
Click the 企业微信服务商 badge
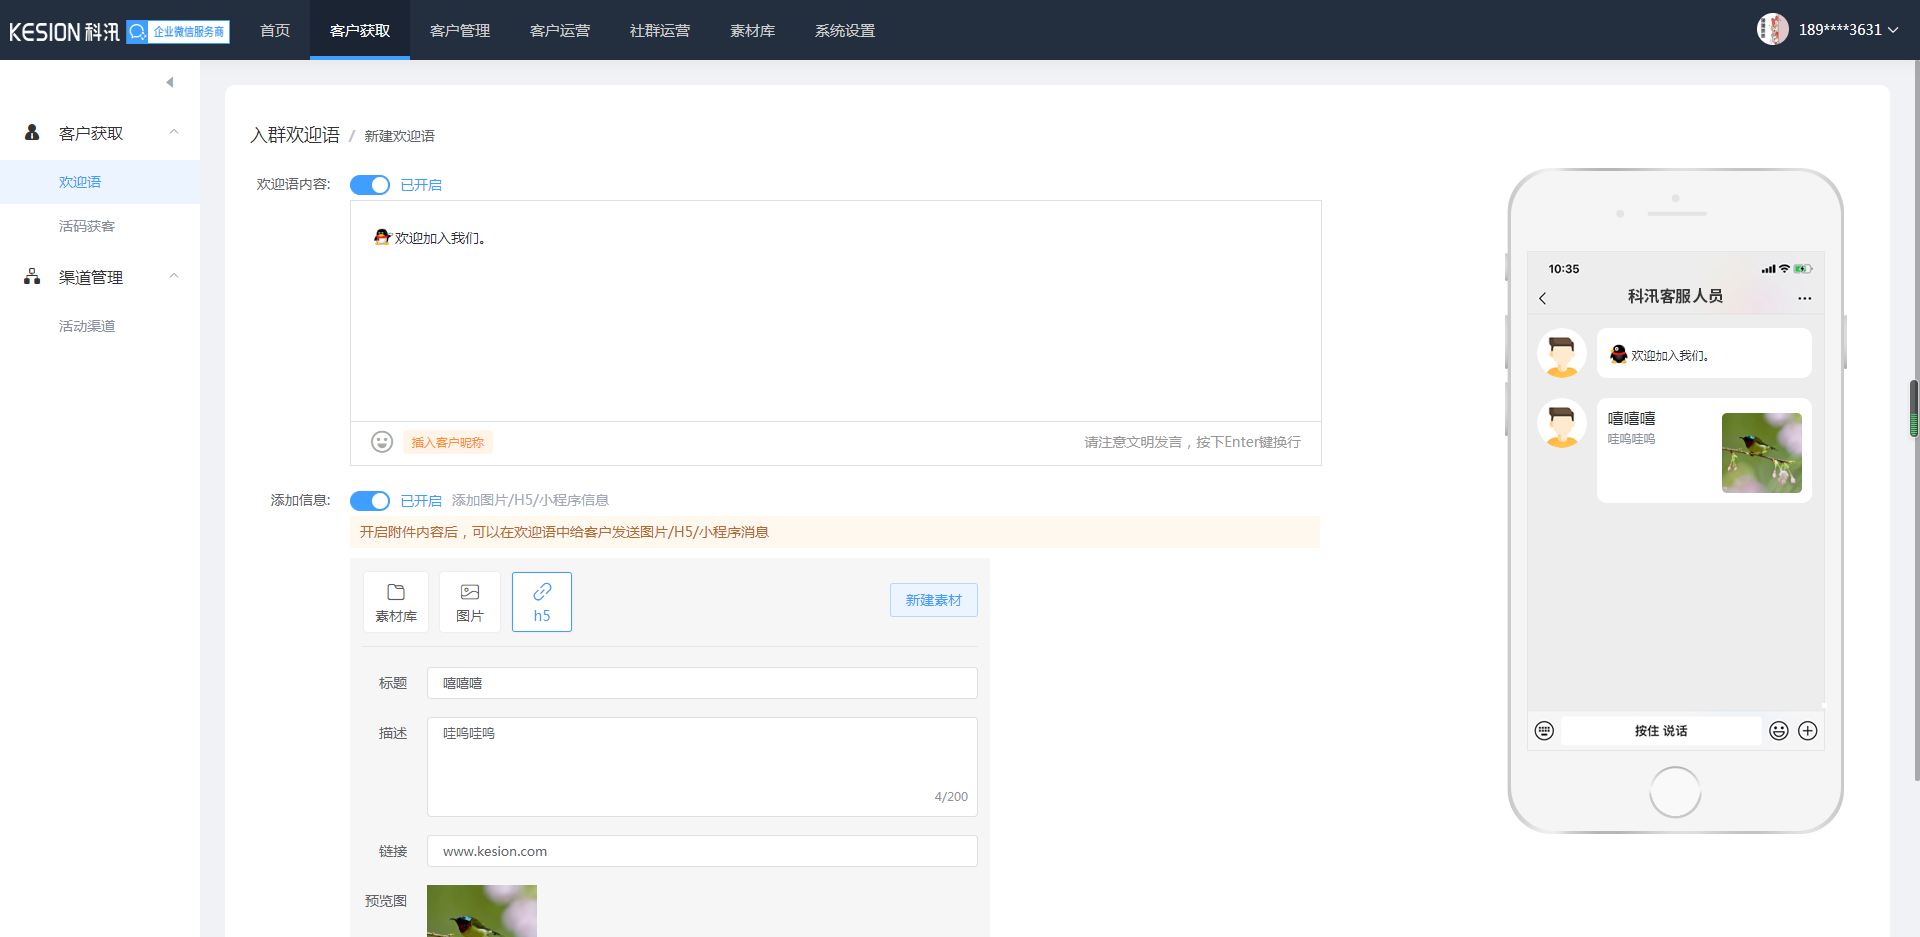[x=178, y=31]
